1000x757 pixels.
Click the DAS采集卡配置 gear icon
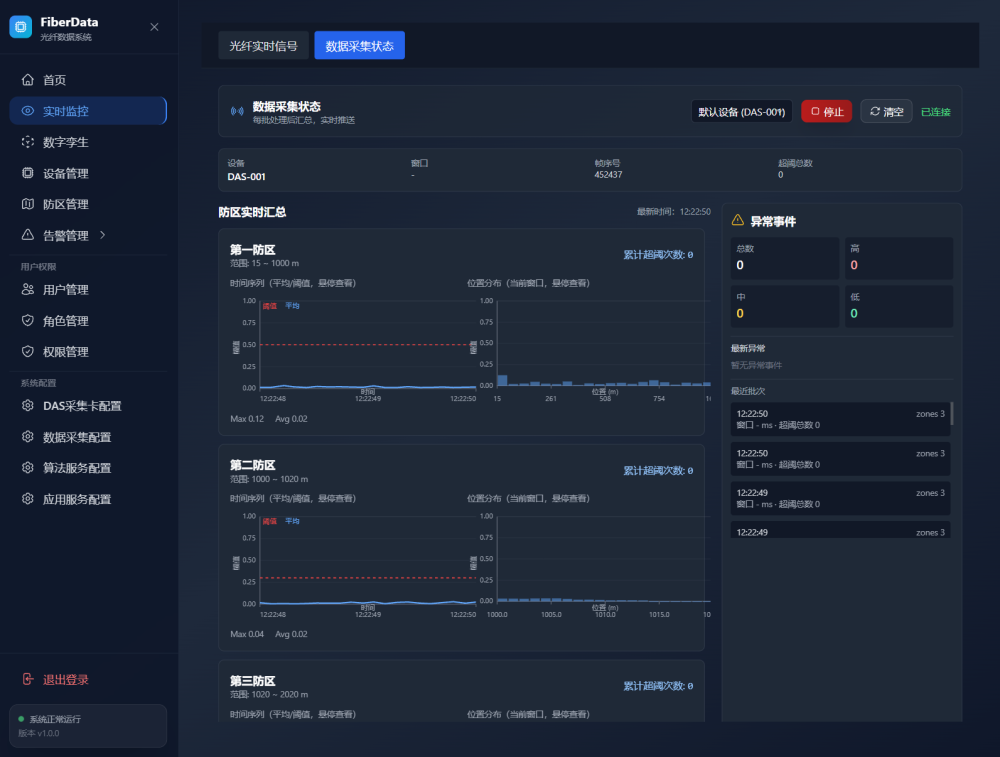(x=28, y=406)
